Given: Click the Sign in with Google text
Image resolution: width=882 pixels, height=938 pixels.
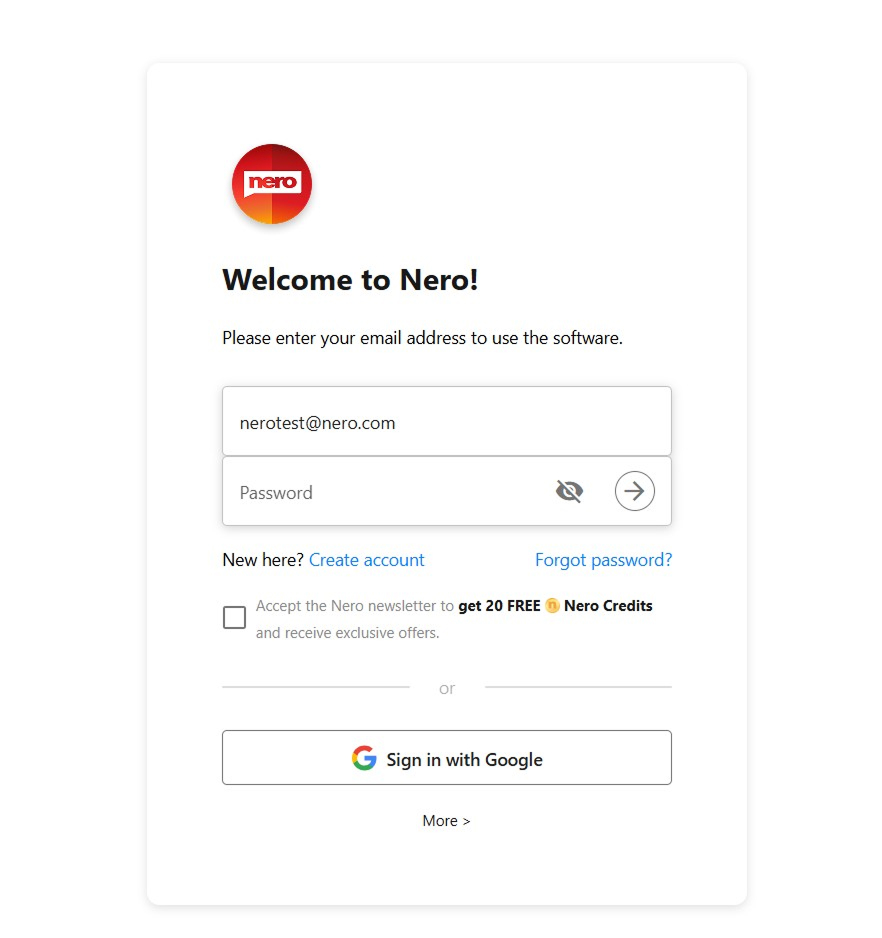Looking at the screenshot, I should tap(464, 760).
